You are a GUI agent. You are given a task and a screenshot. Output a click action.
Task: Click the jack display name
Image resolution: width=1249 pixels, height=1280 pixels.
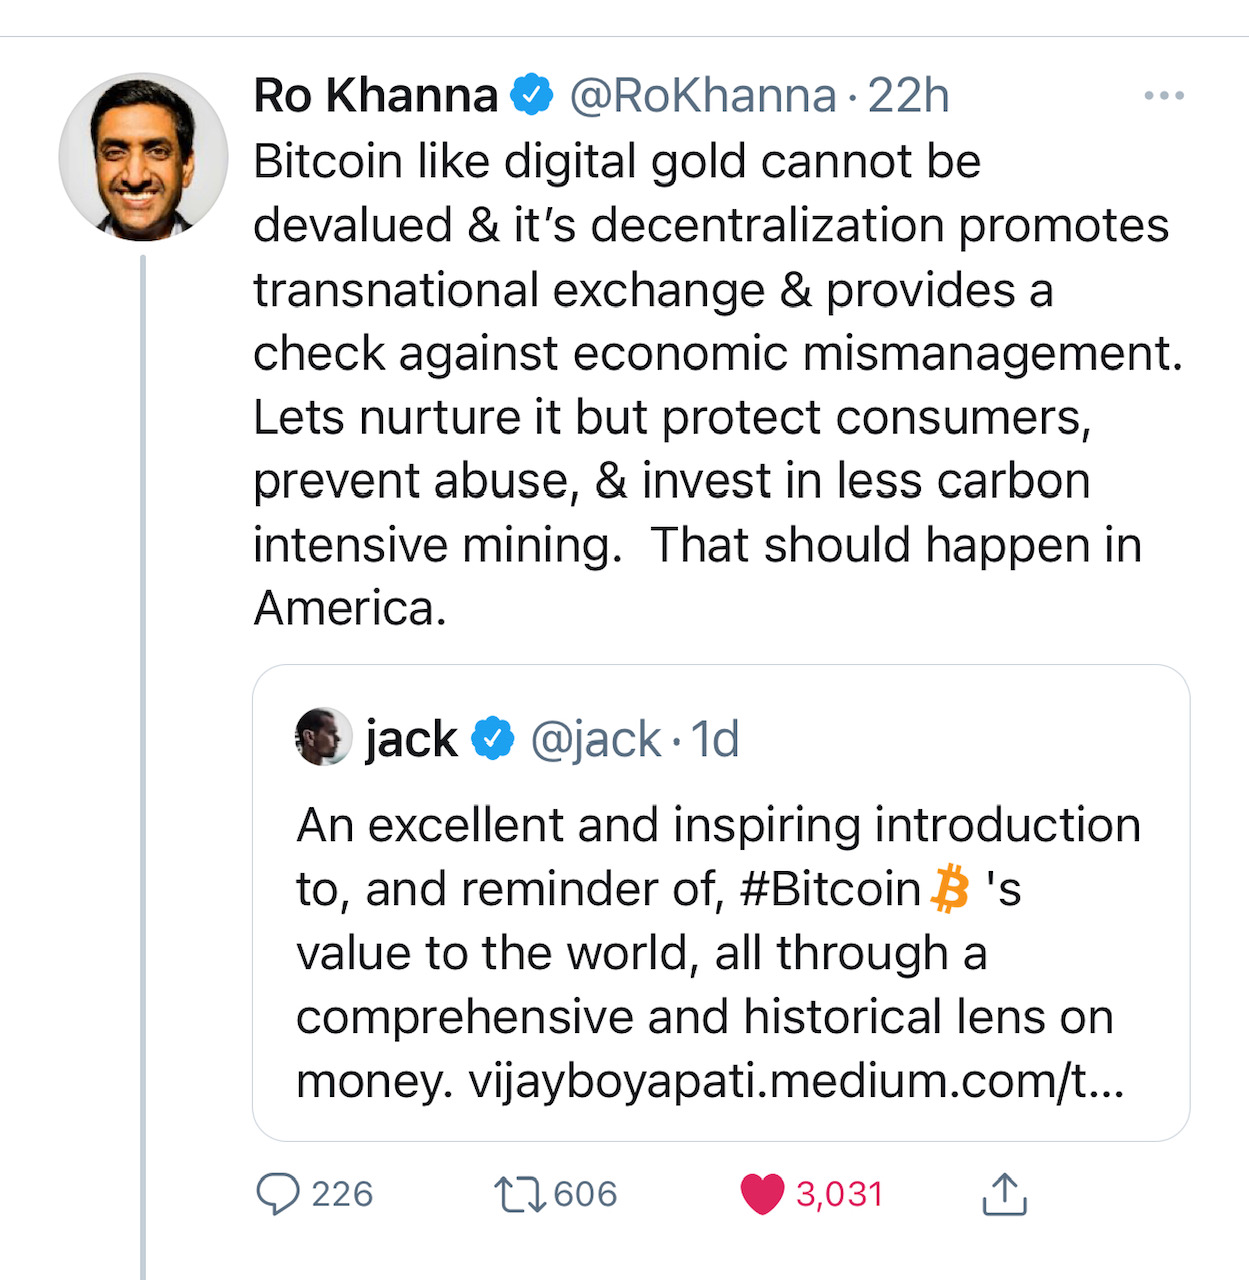411,740
